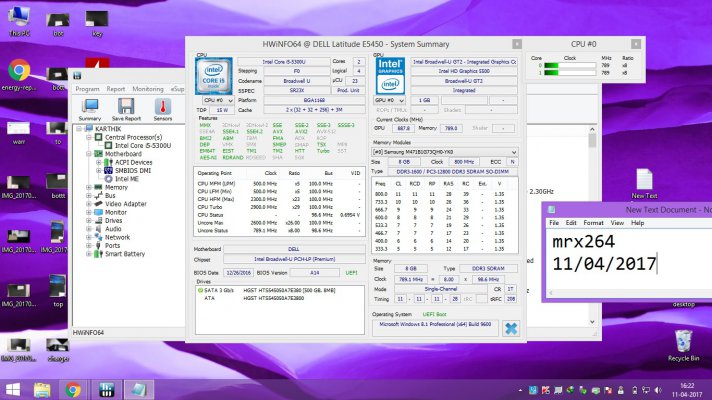
Task: Click the Notepad title bar icon
Action: [x=551, y=210]
